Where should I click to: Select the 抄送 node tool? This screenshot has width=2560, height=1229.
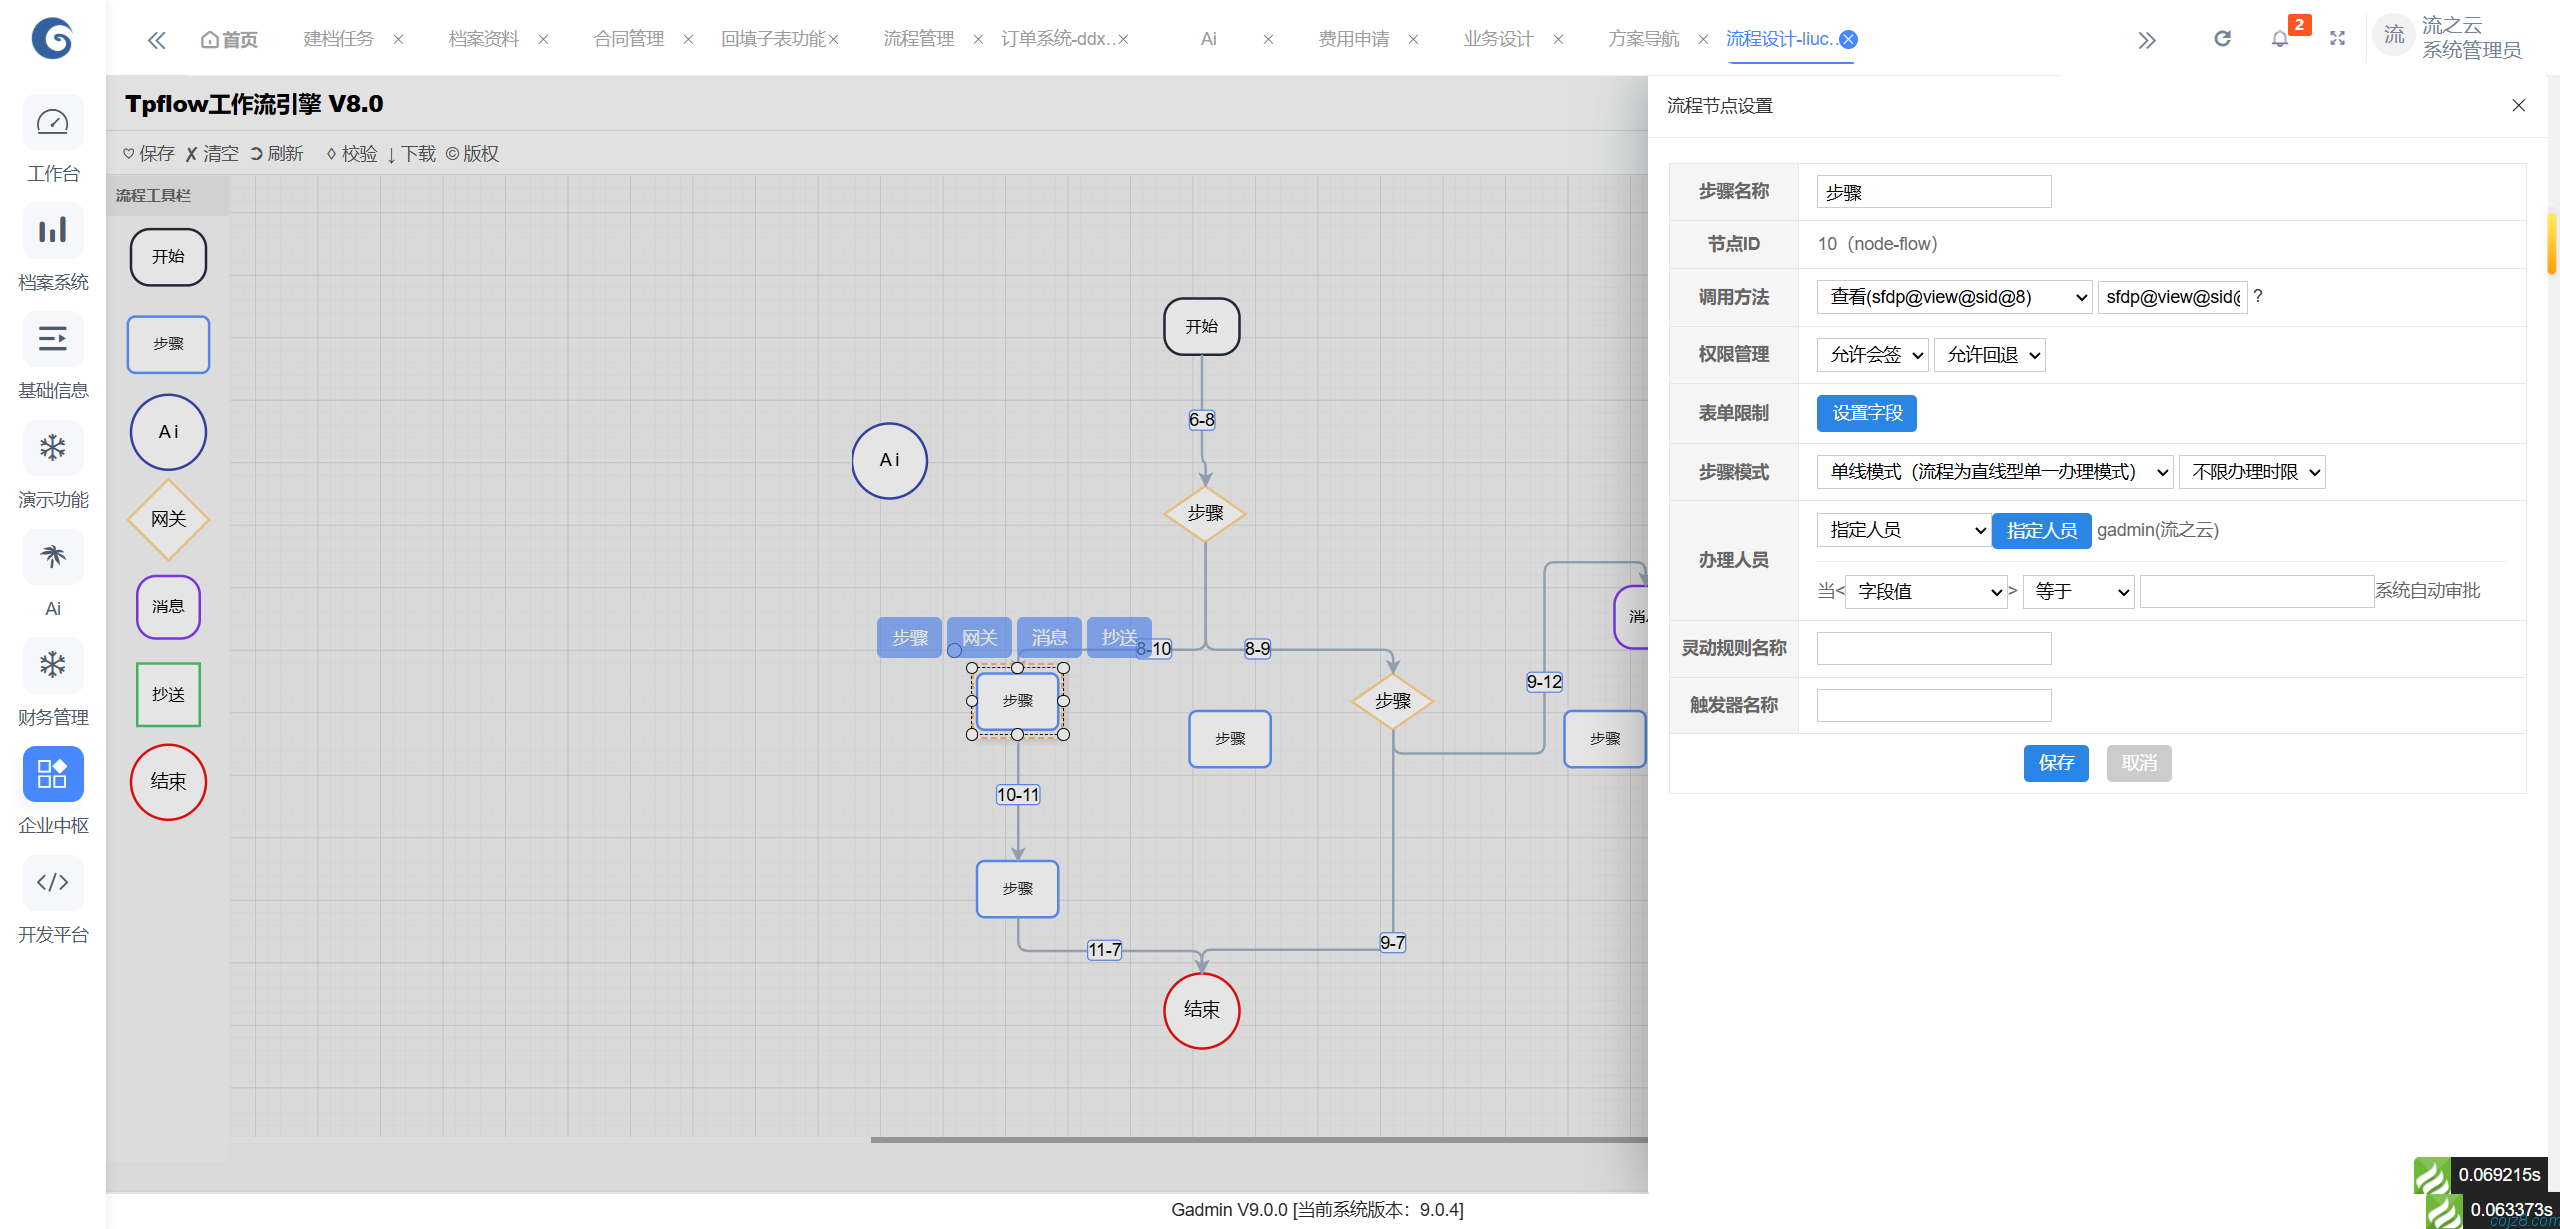click(167, 694)
